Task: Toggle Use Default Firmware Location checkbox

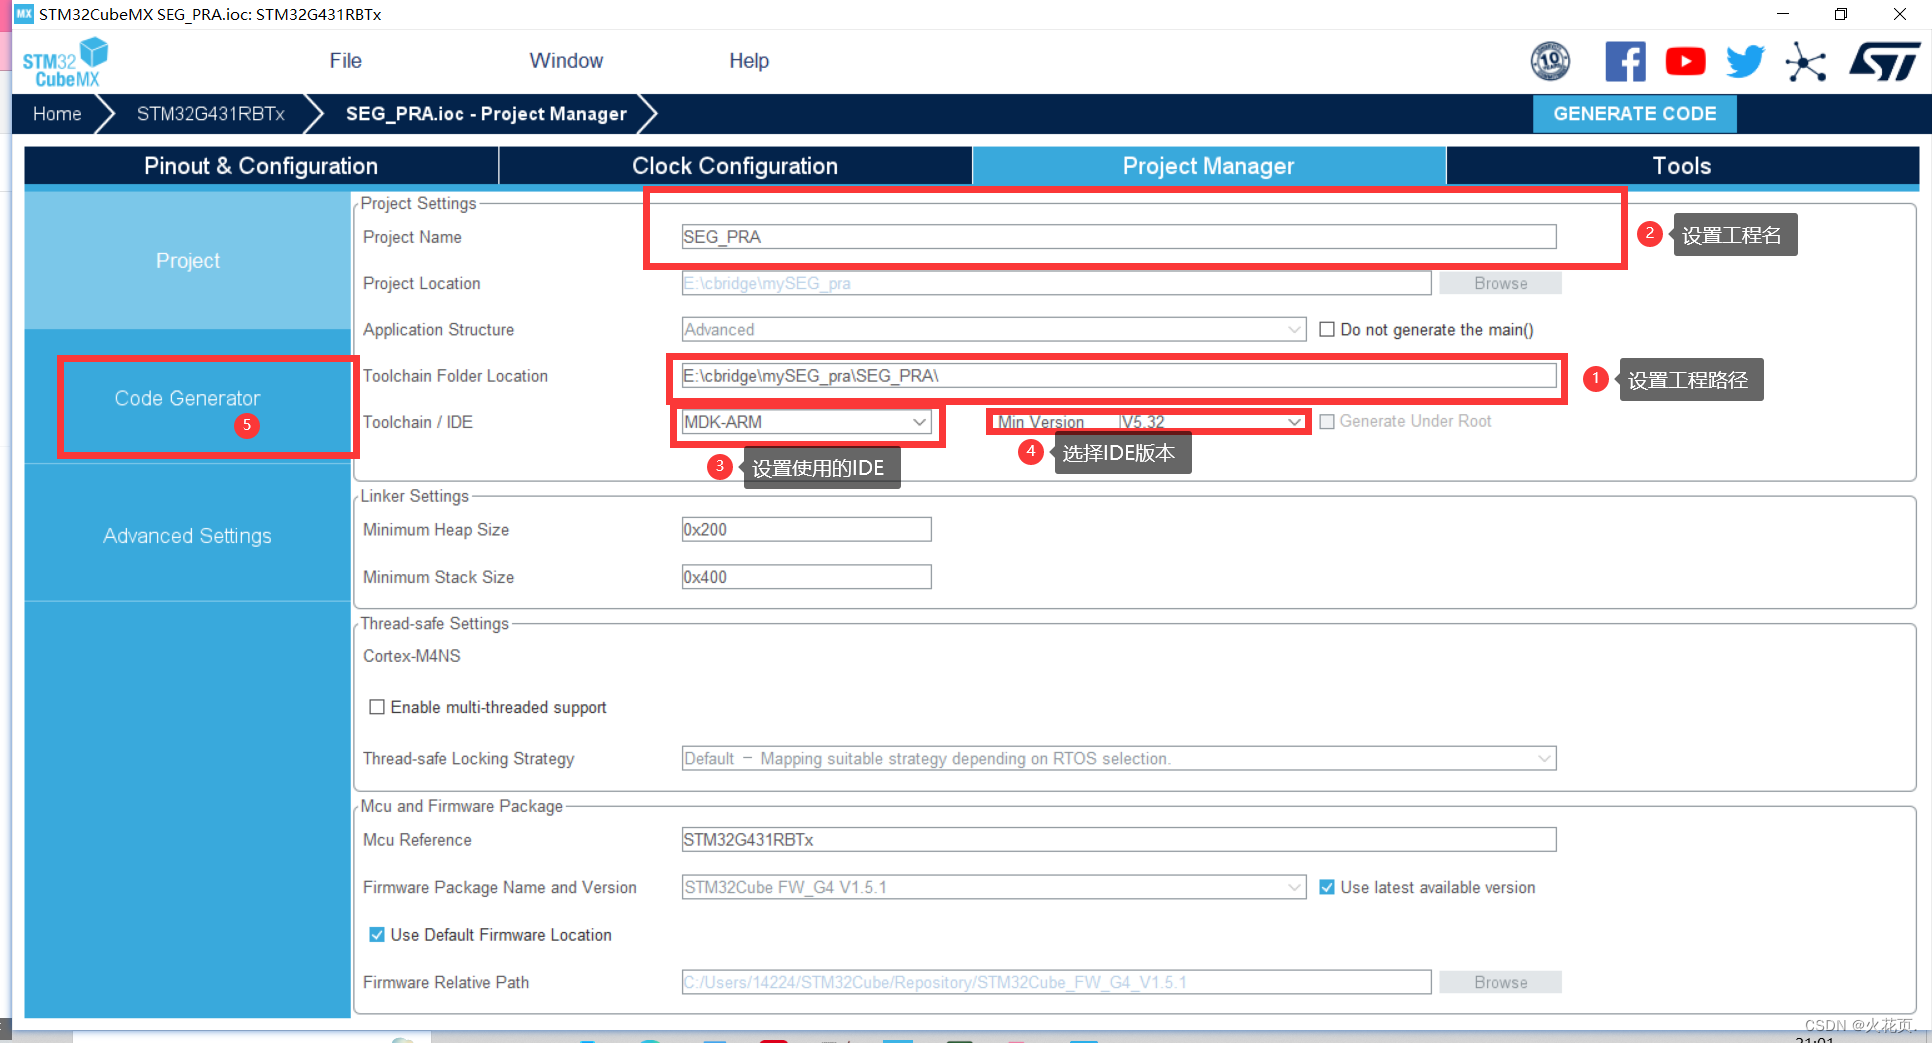Action: tap(377, 935)
